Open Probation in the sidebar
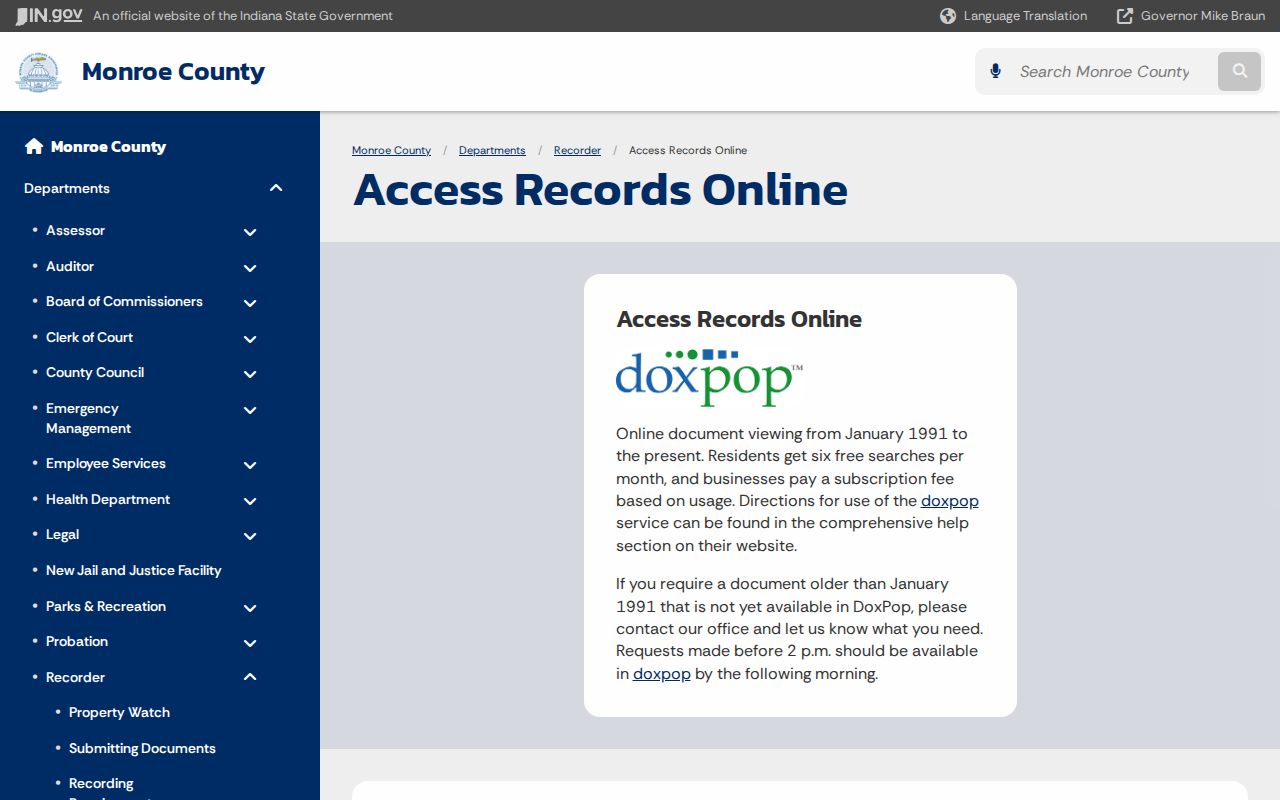 point(77,641)
